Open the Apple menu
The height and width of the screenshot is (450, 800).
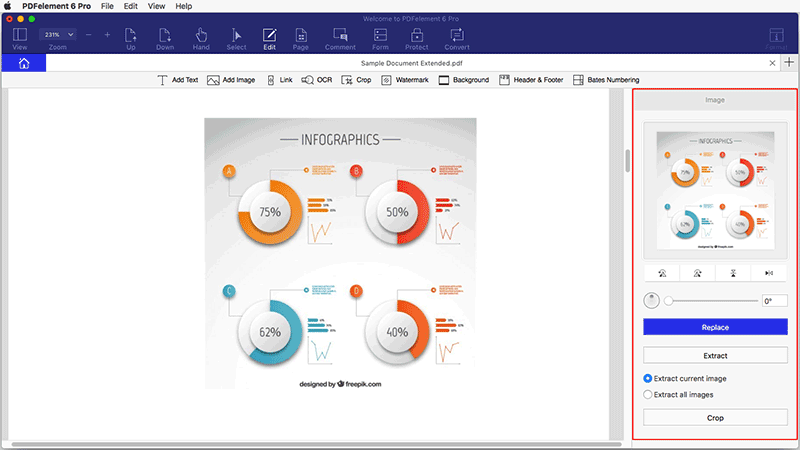click(x=8, y=6)
